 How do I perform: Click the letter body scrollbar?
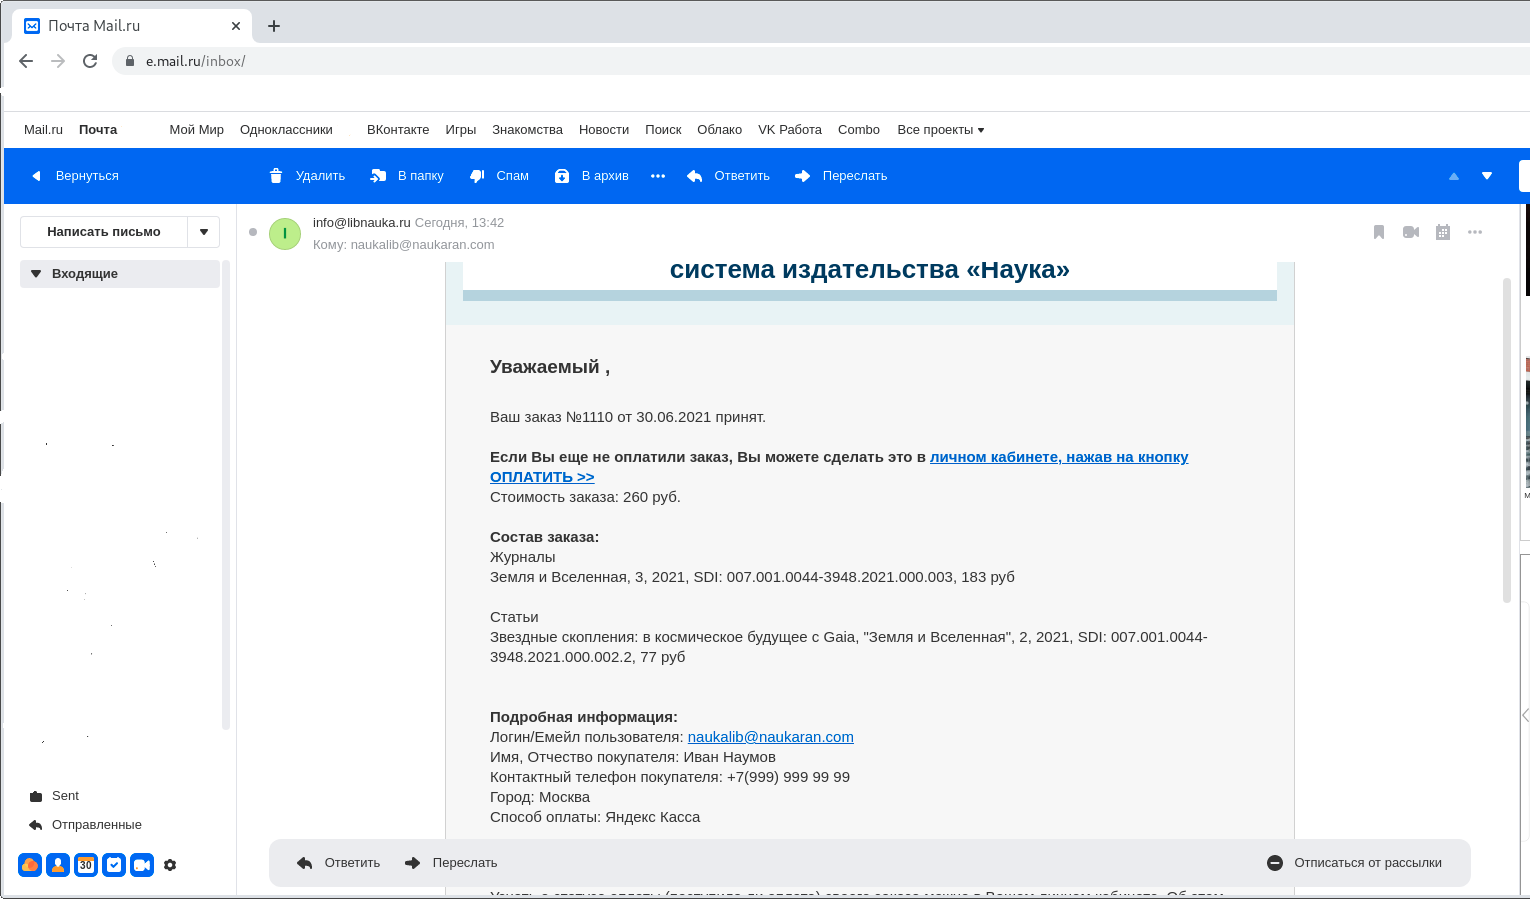(x=1507, y=440)
